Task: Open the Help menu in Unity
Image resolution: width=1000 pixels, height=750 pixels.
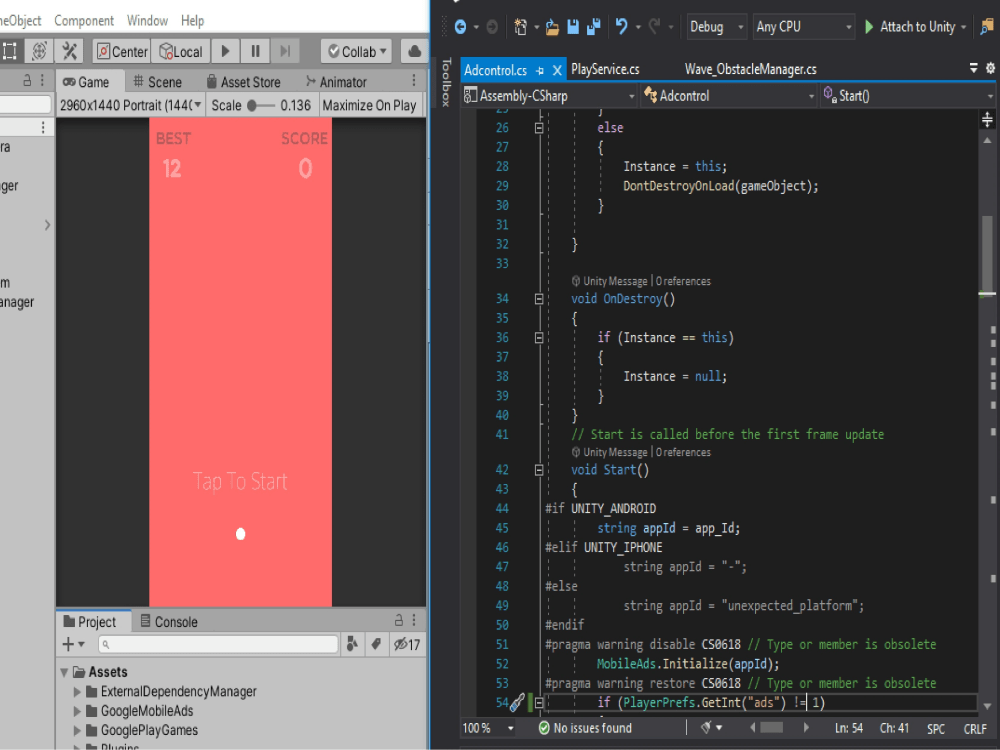Action: [192, 20]
